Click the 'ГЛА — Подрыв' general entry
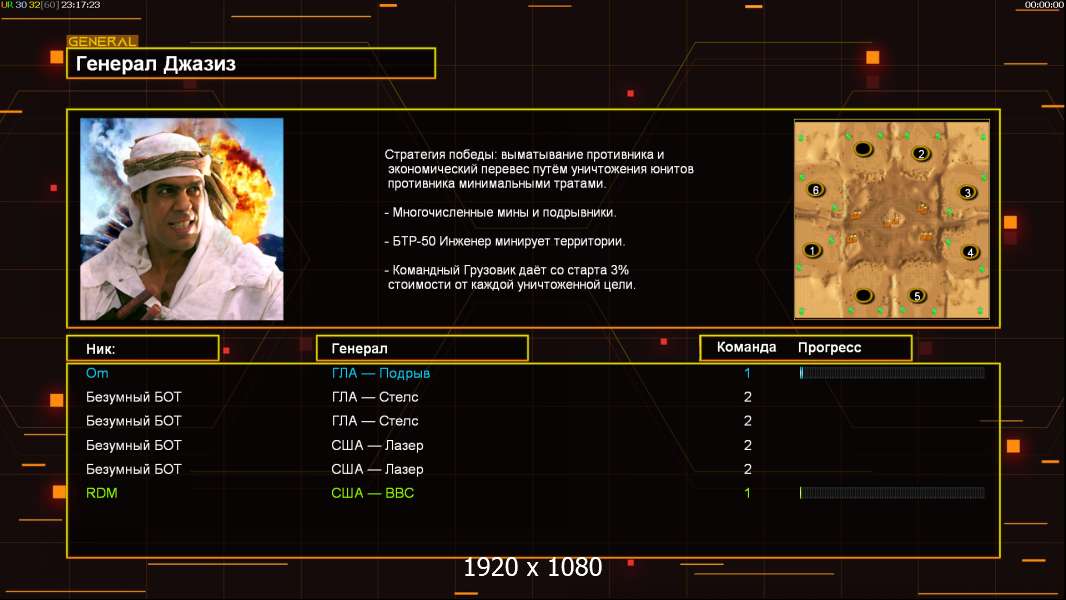 pyautogui.click(x=381, y=373)
